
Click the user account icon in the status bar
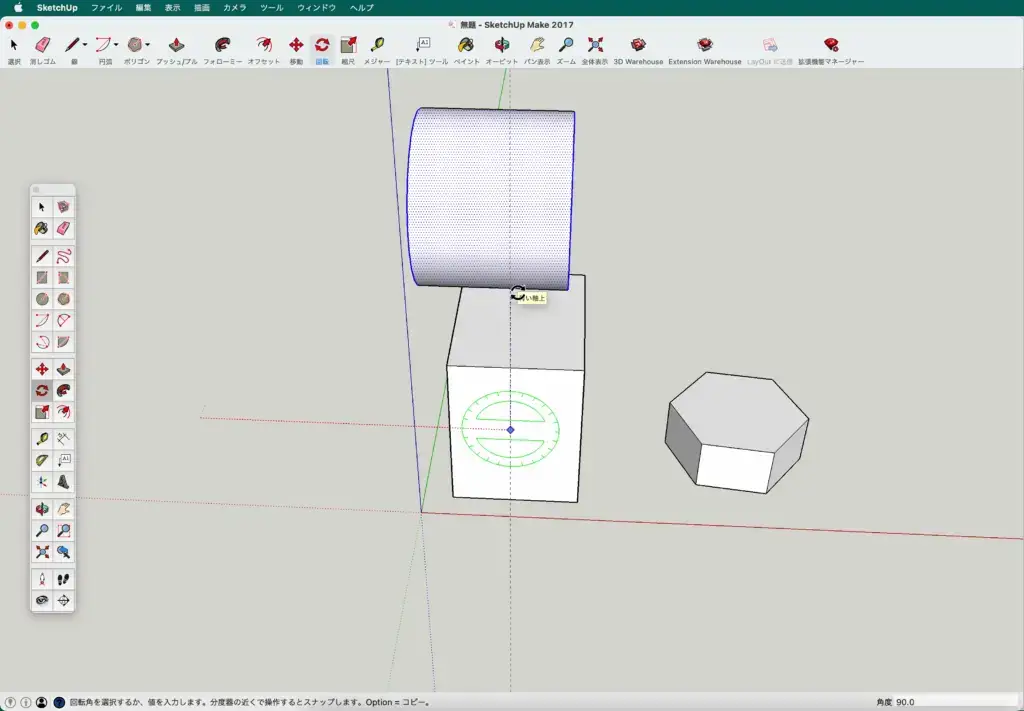click(42, 703)
